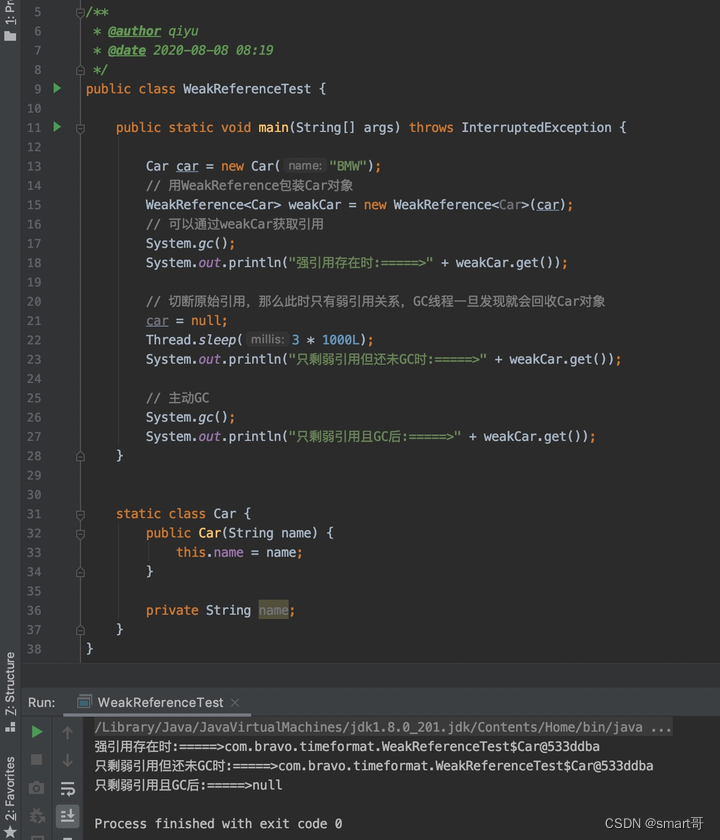Click weakCar variable declaration on line 15
The image size is (720, 840).
(x=314, y=205)
